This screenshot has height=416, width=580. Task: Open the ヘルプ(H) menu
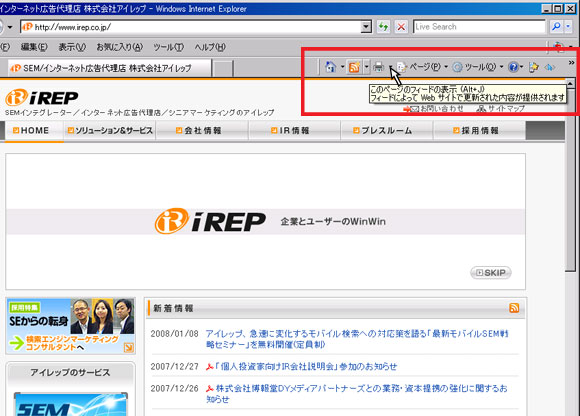(210, 47)
